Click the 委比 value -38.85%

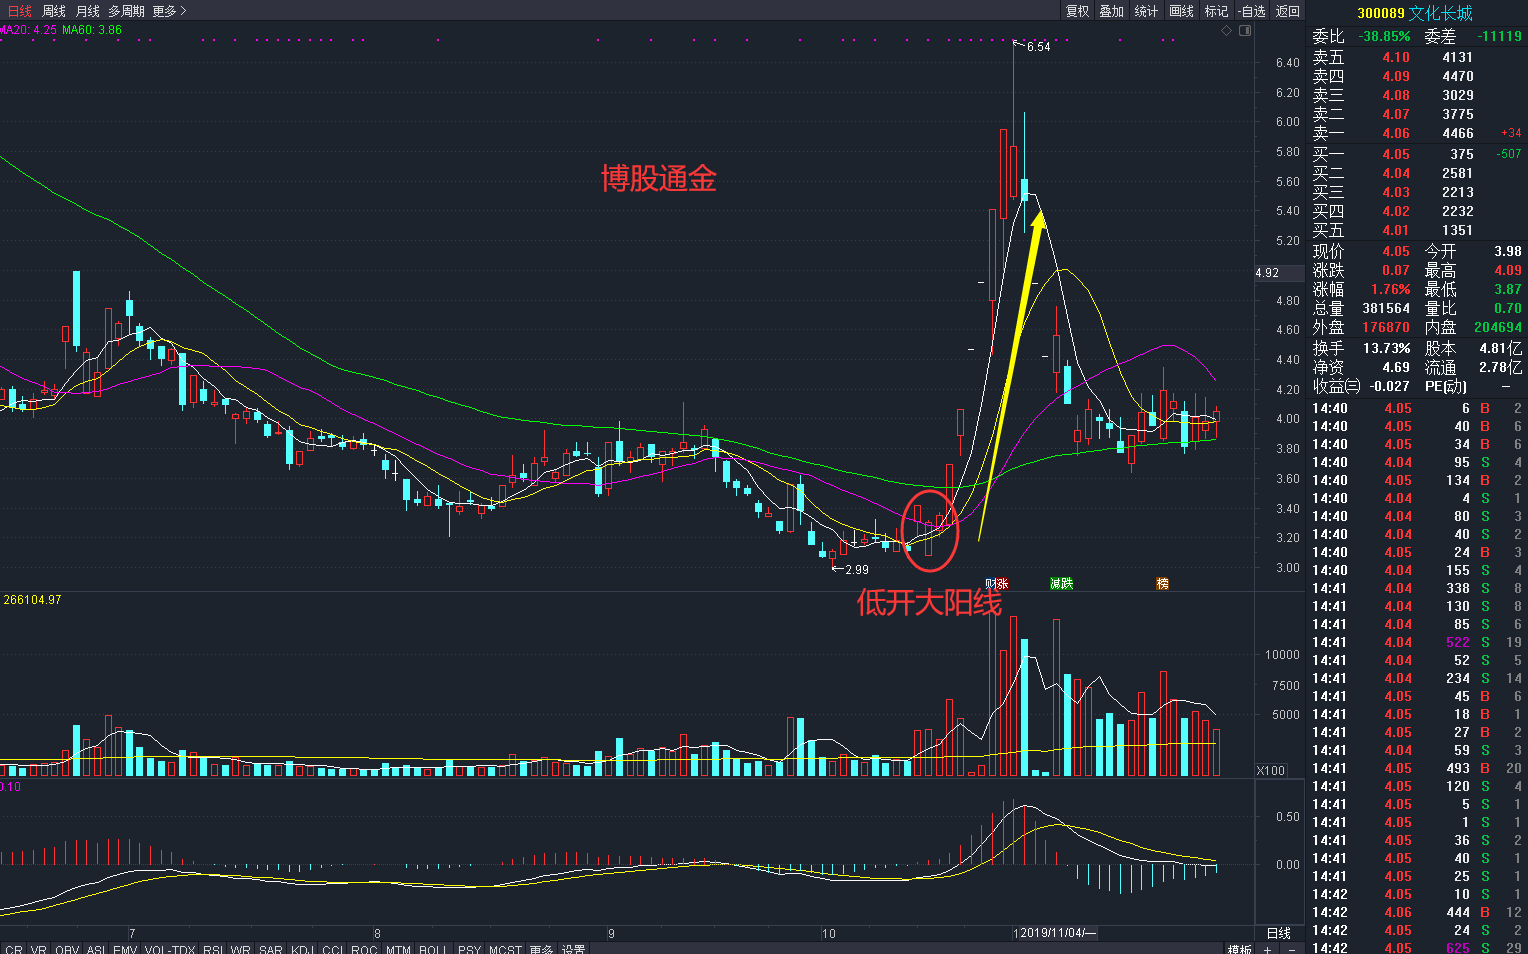click(1384, 36)
